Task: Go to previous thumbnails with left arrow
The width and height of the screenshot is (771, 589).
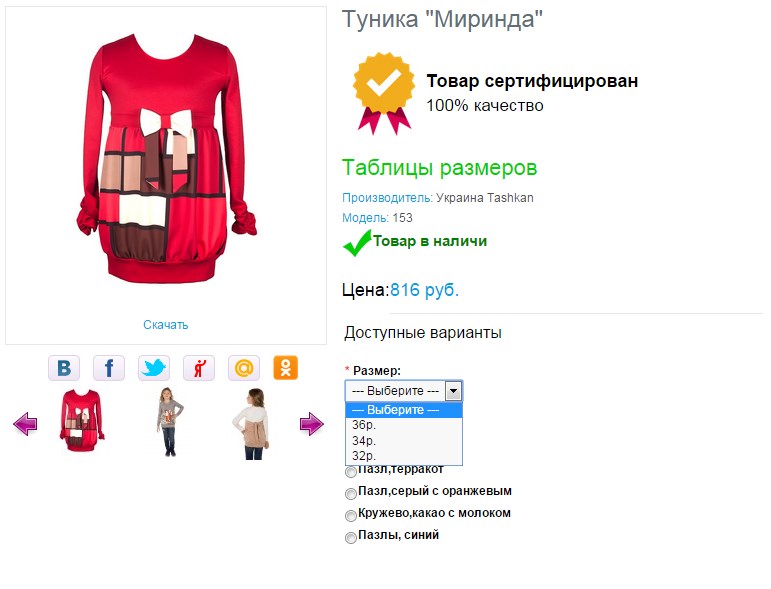Action: point(25,424)
